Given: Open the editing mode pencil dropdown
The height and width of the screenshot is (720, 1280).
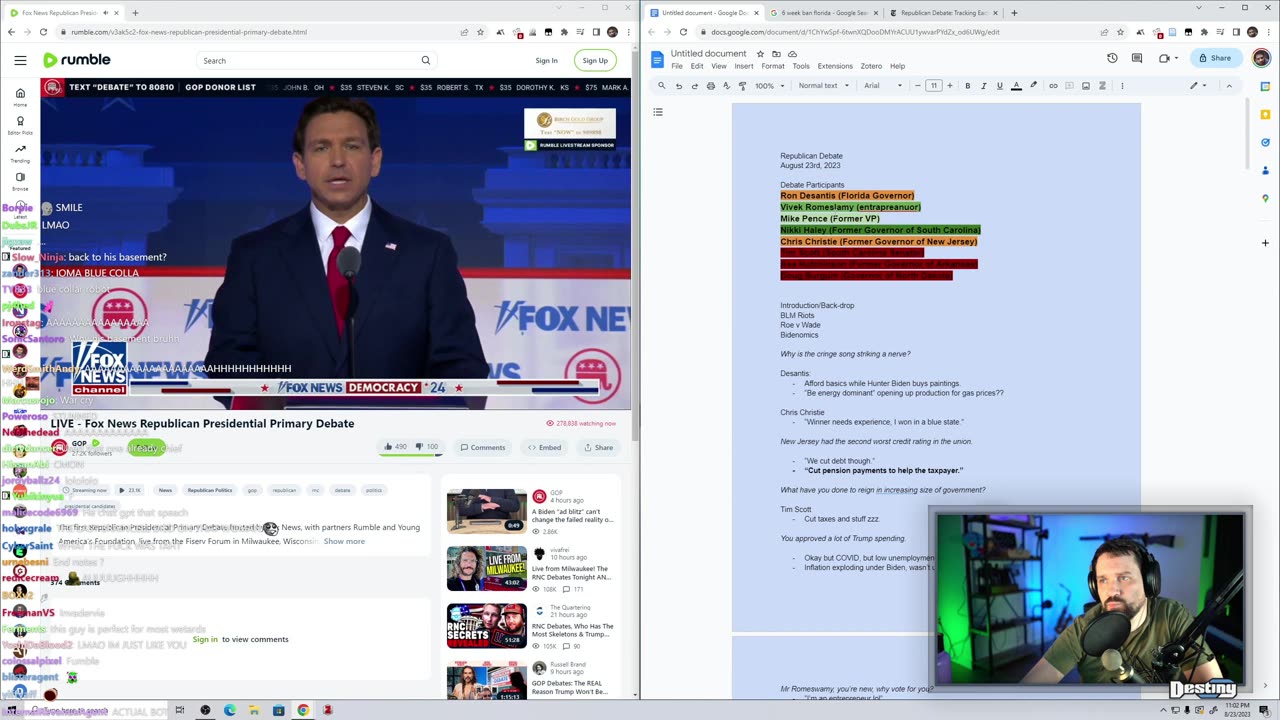Looking at the screenshot, I should point(1198,86).
